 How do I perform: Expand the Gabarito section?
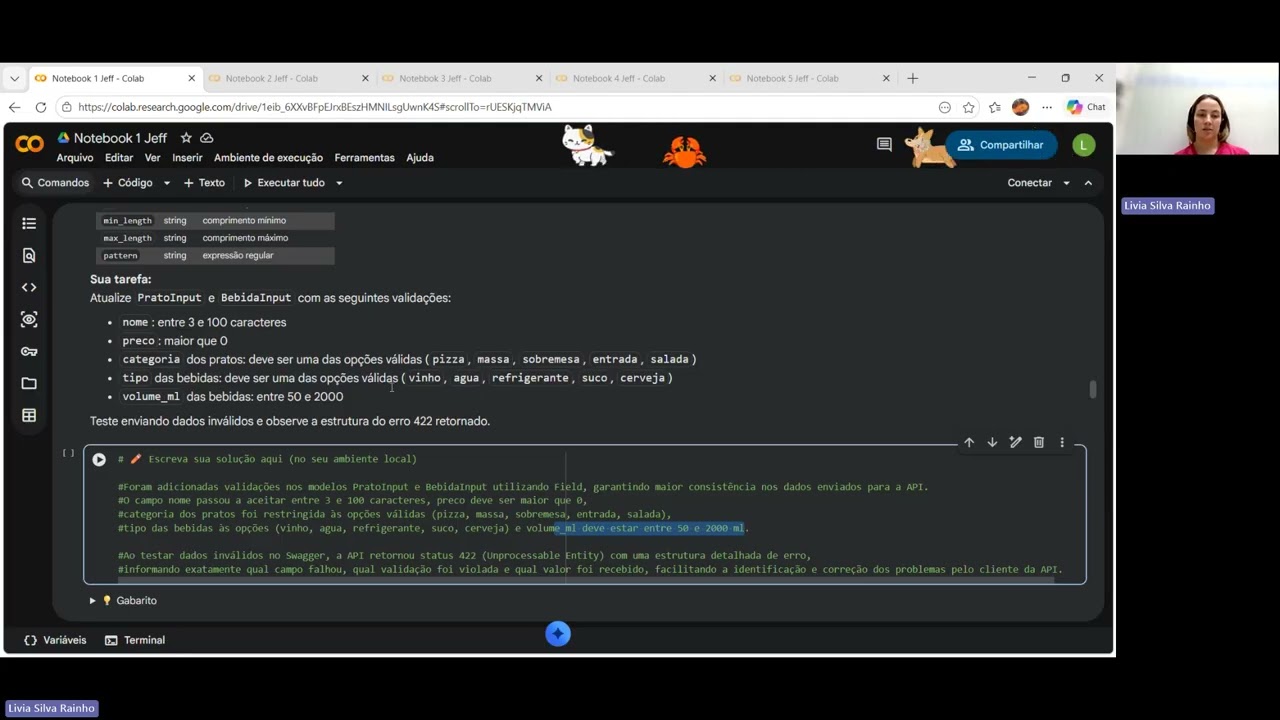tap(92, 600)
